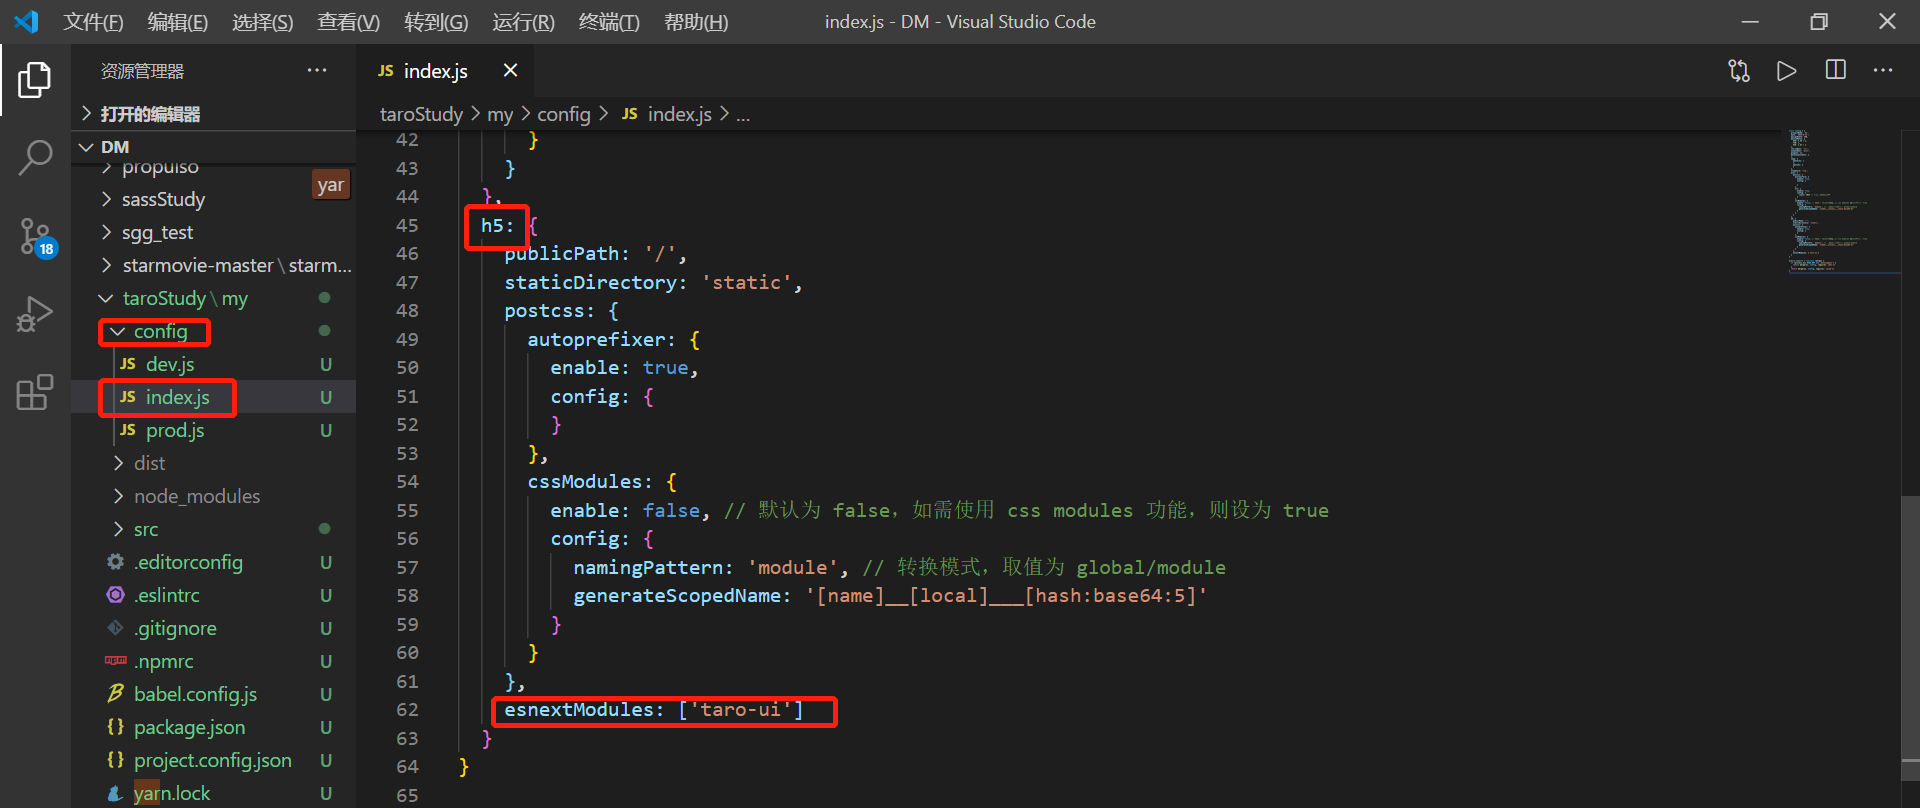Expand the sassStudy folder
Screen dimensions: 1920x808
pos(213,199)
